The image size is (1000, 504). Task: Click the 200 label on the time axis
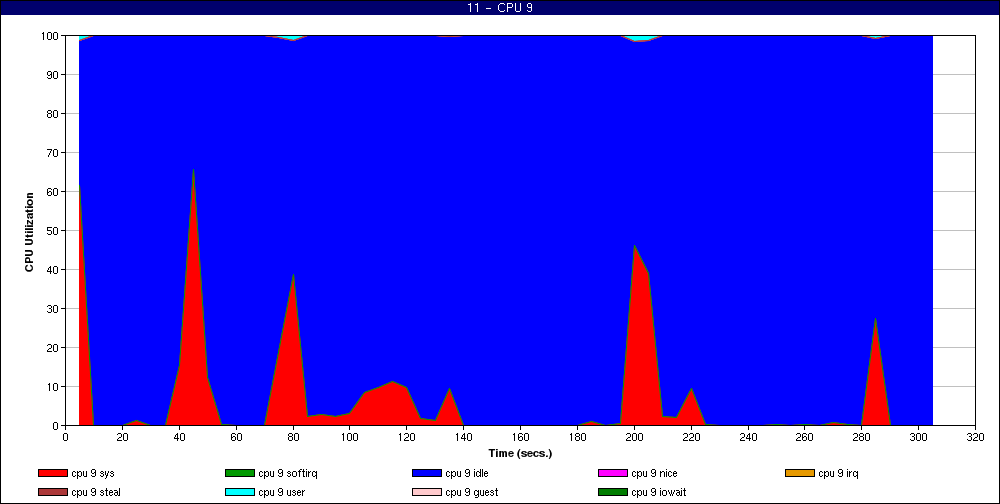tap(635, 437)
